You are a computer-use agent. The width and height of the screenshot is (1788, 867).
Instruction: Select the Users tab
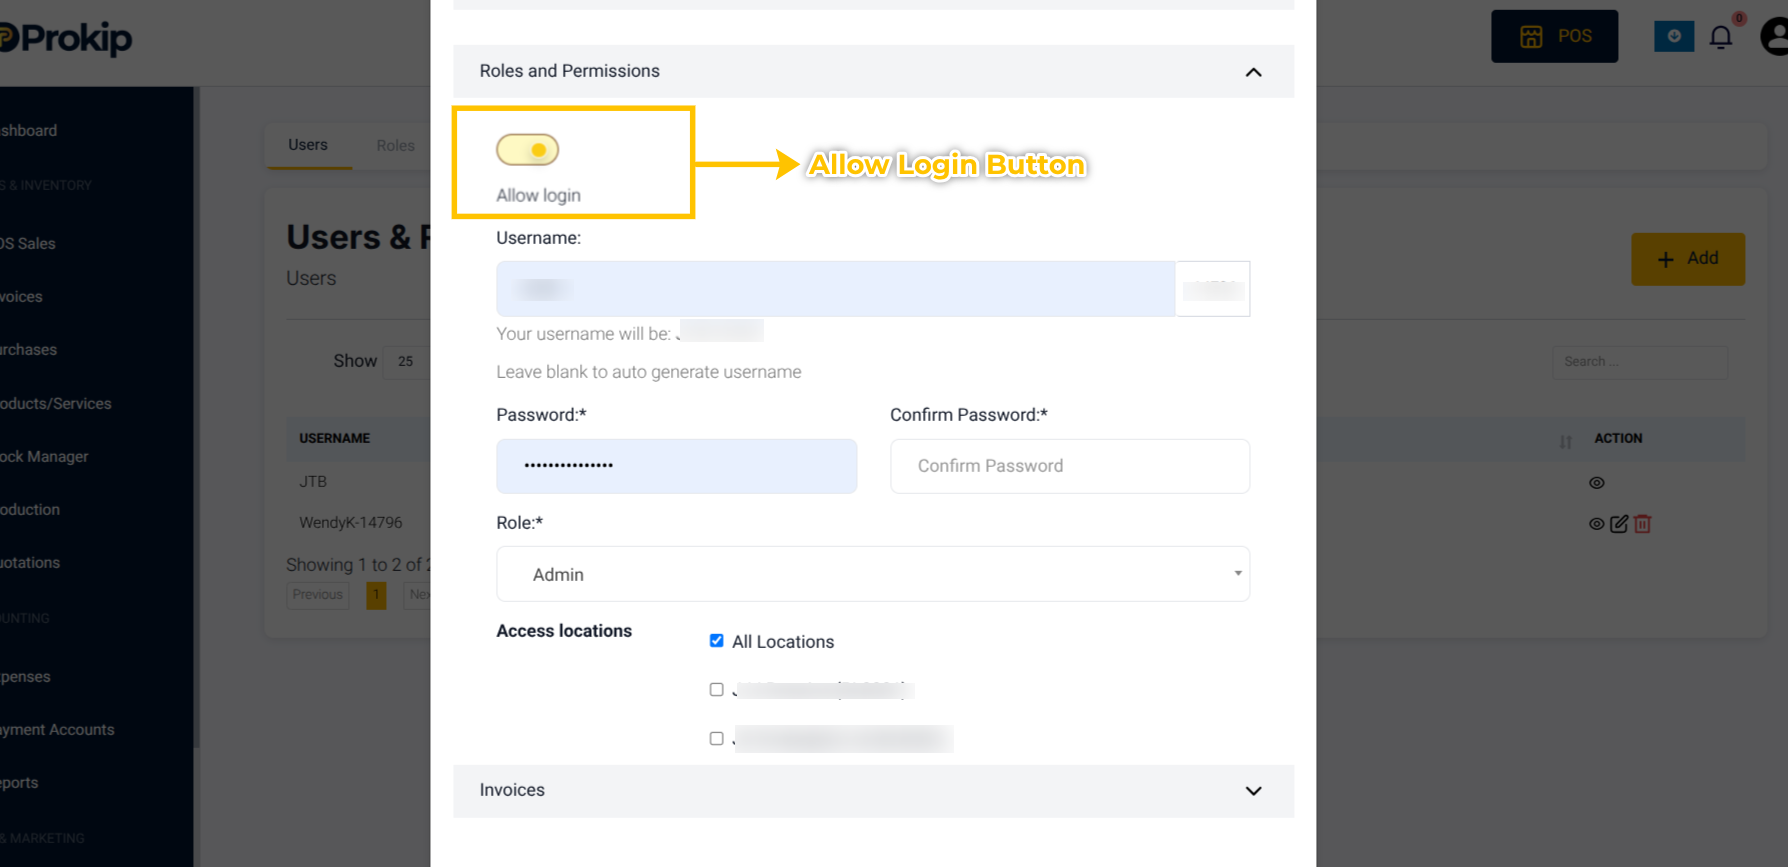tap(308, 145)
